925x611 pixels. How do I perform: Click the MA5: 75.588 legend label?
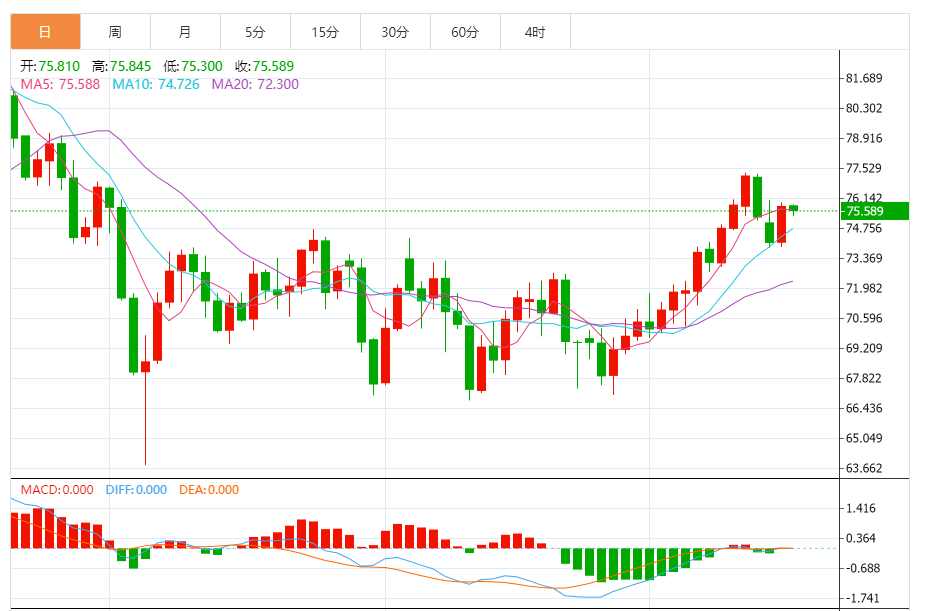click(x=60, y=84)
